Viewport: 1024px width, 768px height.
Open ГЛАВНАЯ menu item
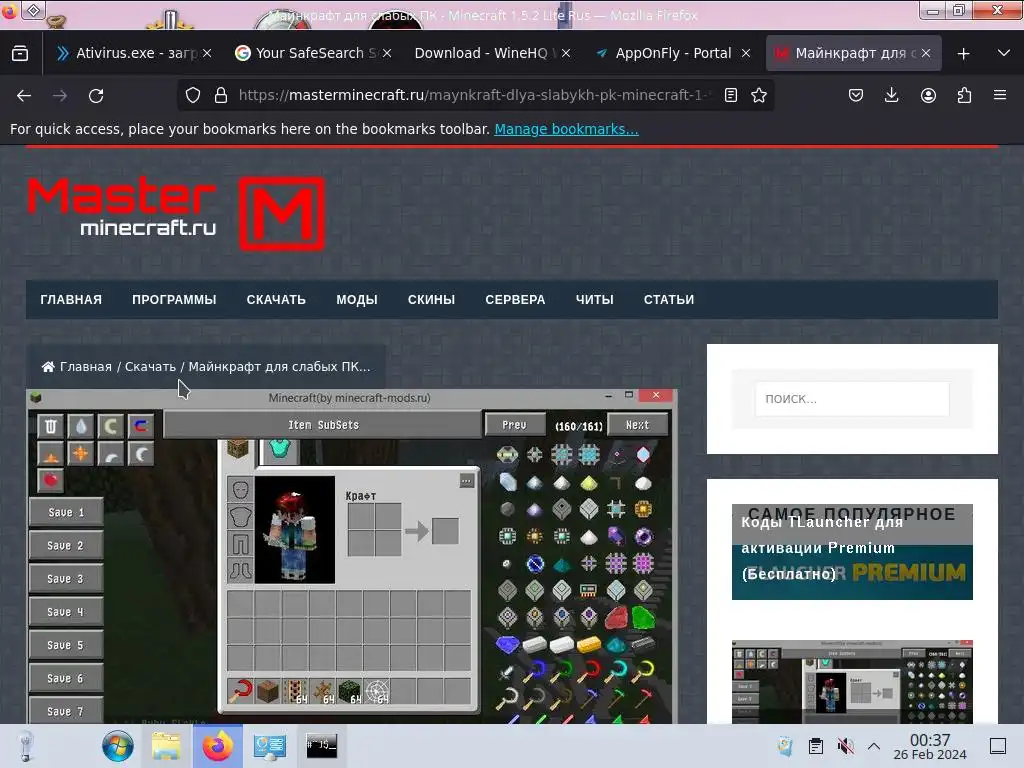71,300
